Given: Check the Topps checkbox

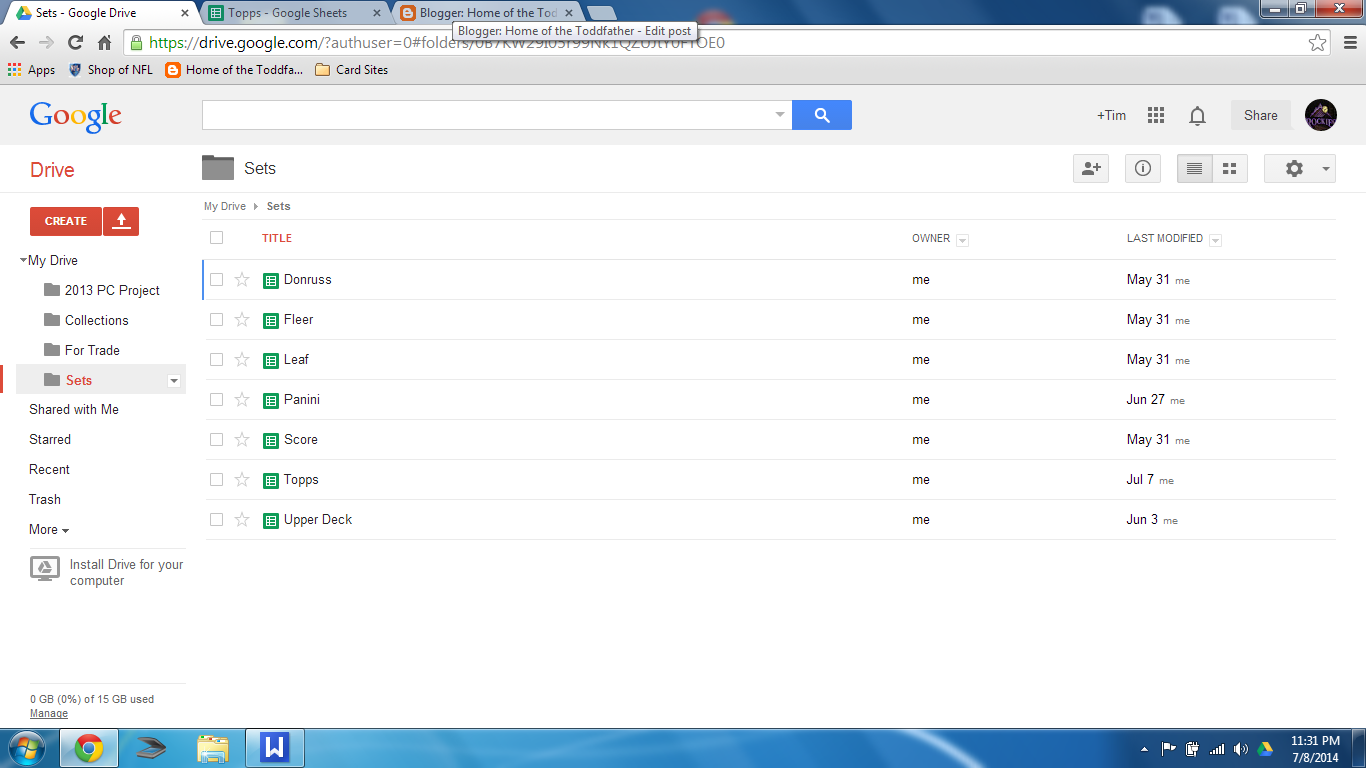Looking at the screenshot, I should (216, 480).
